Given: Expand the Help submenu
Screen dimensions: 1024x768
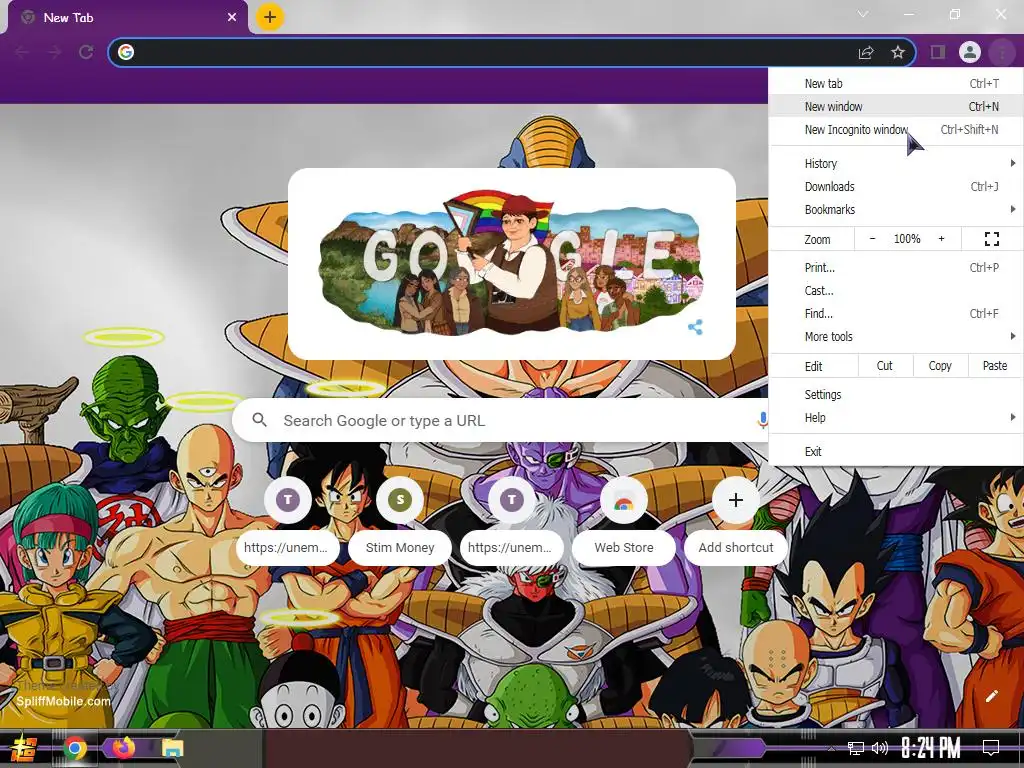Looking at the screenshot, I should tap(896, 417).
